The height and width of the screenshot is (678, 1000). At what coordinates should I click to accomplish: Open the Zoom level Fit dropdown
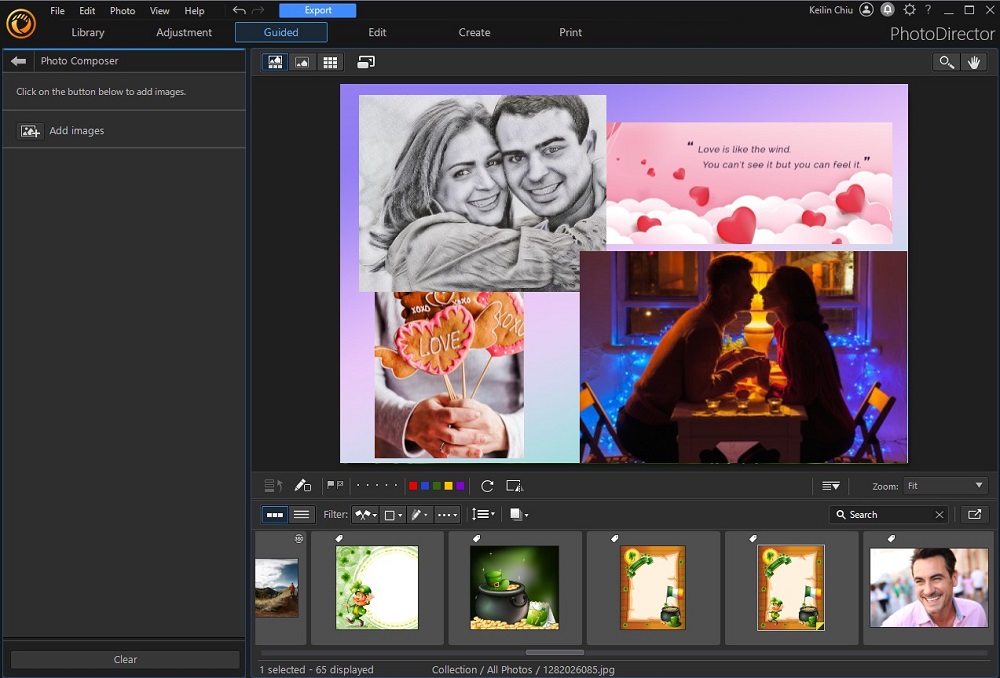944,486
